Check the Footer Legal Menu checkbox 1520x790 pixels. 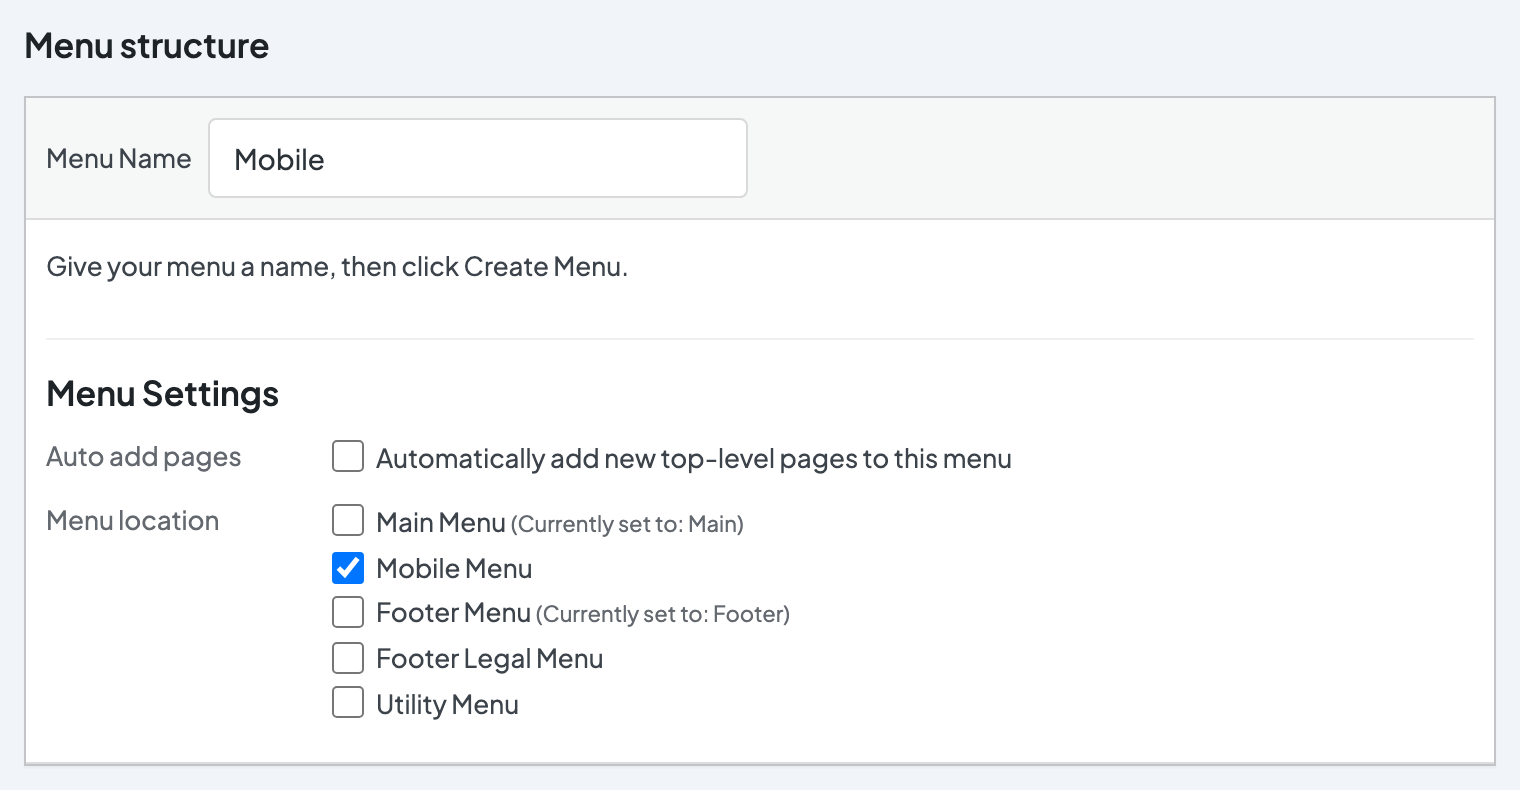click(x=348, y=657)
